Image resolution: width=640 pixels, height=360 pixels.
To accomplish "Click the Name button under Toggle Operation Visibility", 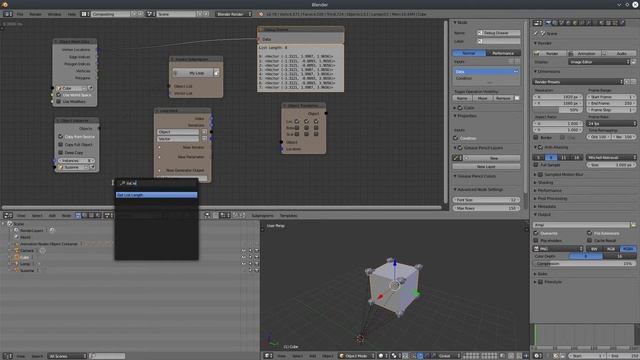I will click(x=462, y=98).
